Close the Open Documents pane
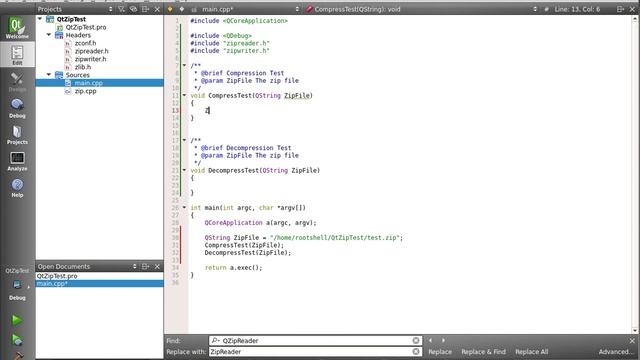 click(157, 267)
